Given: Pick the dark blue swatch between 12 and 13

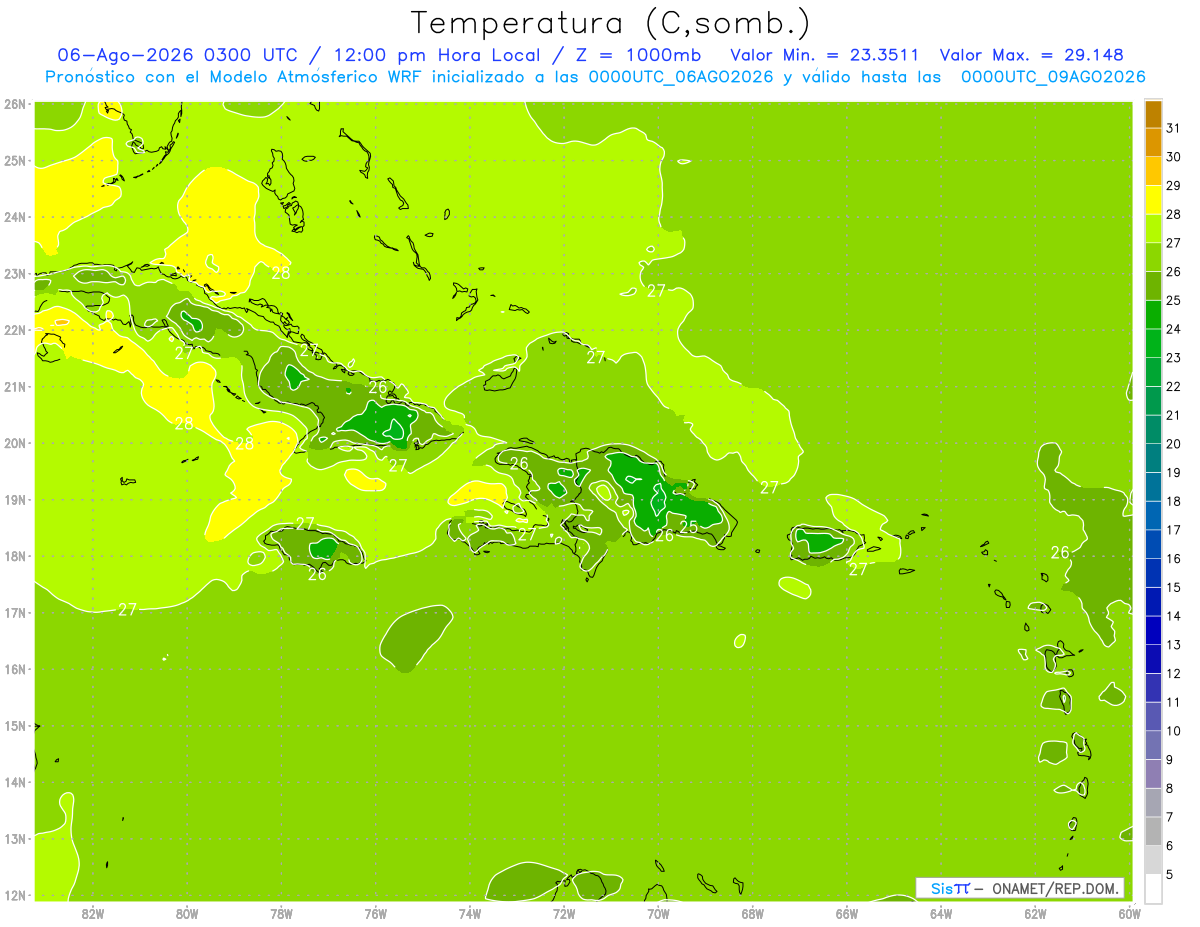Looking at the screenshot, I should 1153,659.
